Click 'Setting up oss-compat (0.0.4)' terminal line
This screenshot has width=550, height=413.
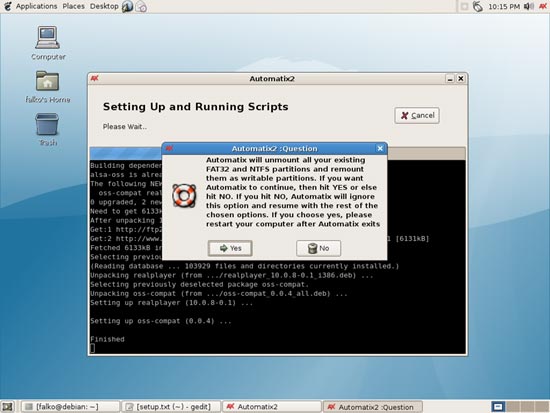click(161, 321)
